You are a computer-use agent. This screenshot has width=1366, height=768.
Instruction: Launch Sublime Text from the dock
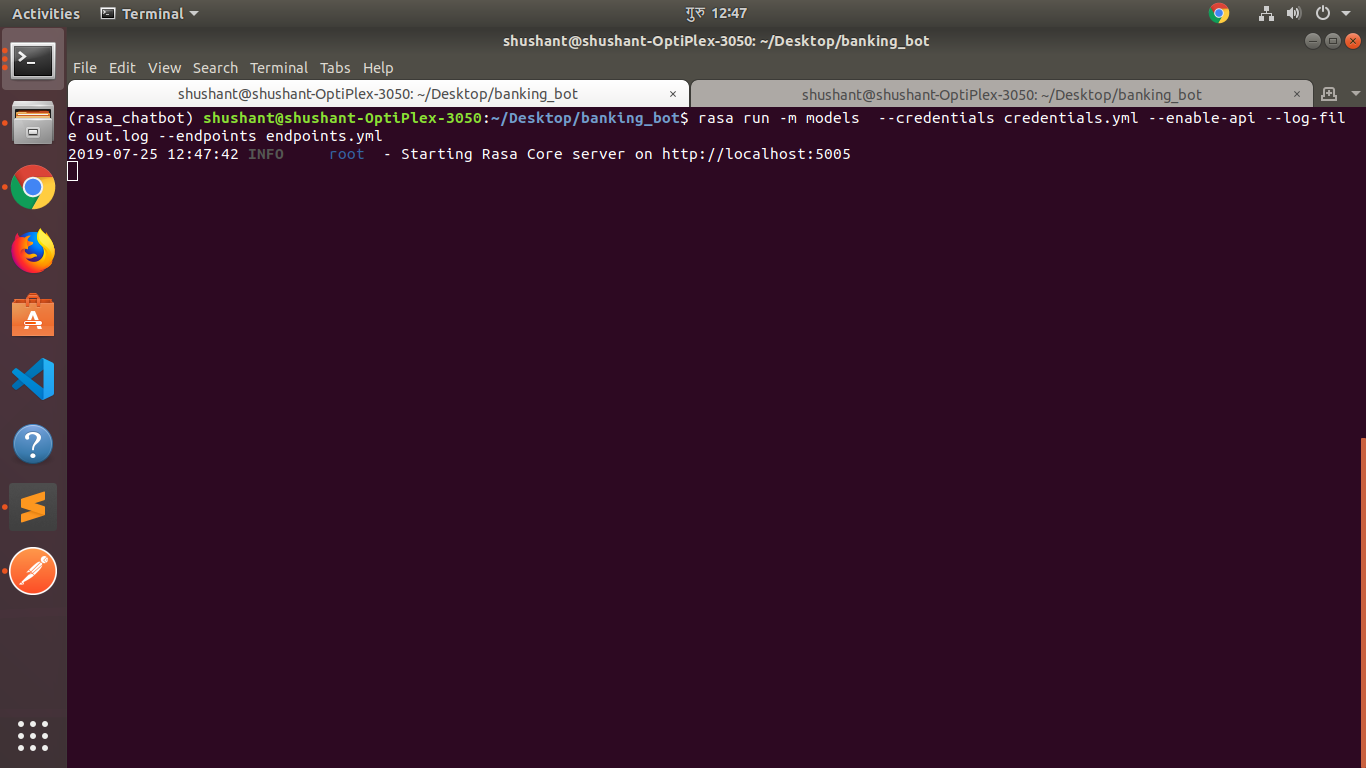[33, 507]
